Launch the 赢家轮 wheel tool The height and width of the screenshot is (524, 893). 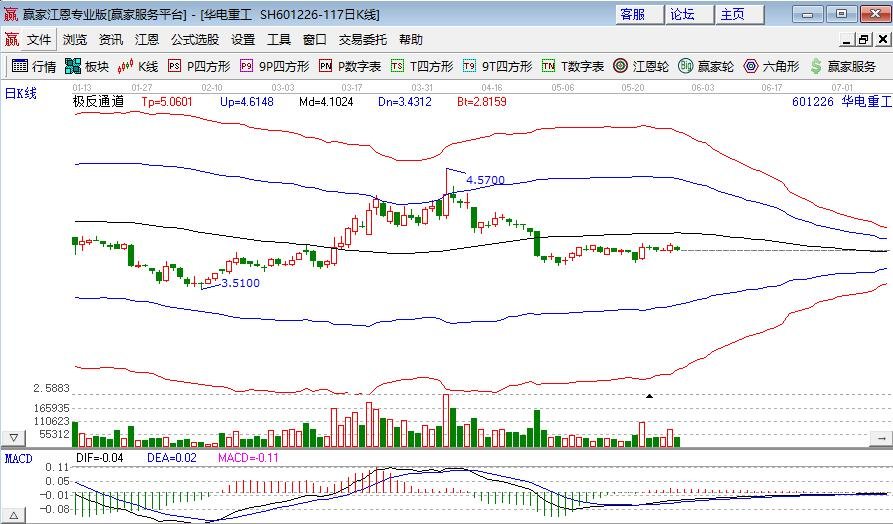click(706, 67)
